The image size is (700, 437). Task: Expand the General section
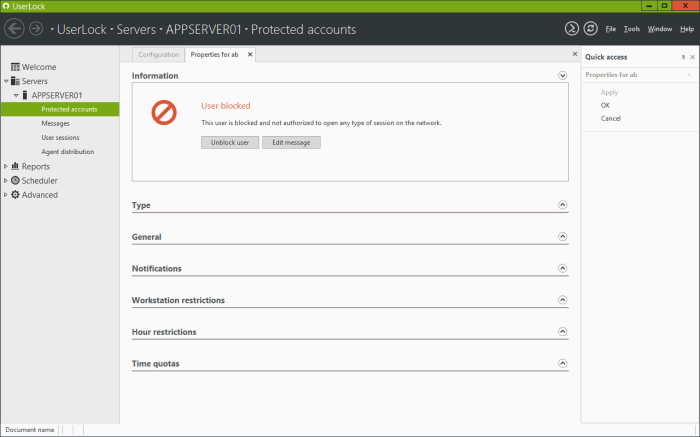(x=562, y=237)
